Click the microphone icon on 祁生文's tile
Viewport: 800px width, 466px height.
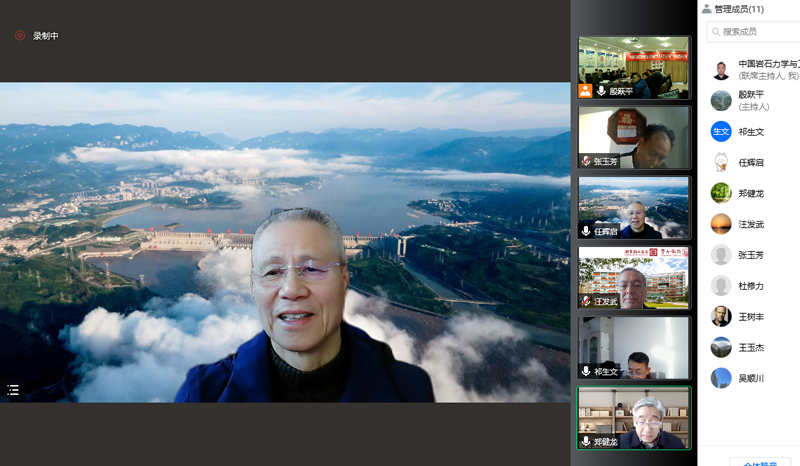pos(586,371)
